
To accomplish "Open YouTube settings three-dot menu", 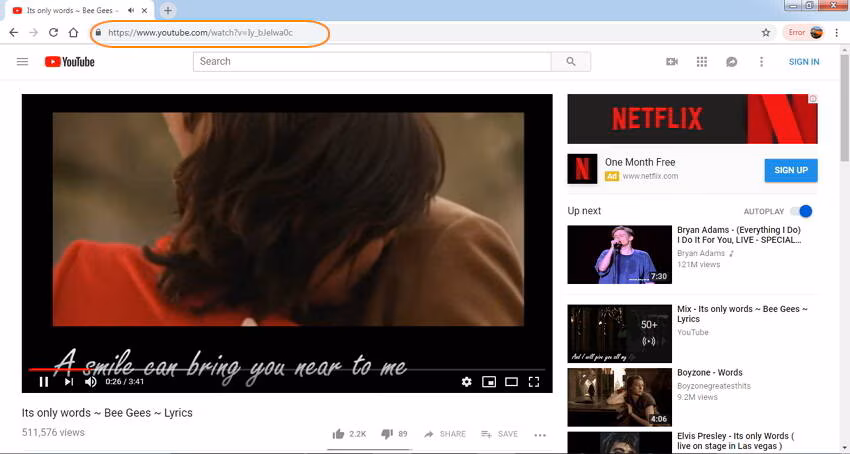I will click(761, 62).
